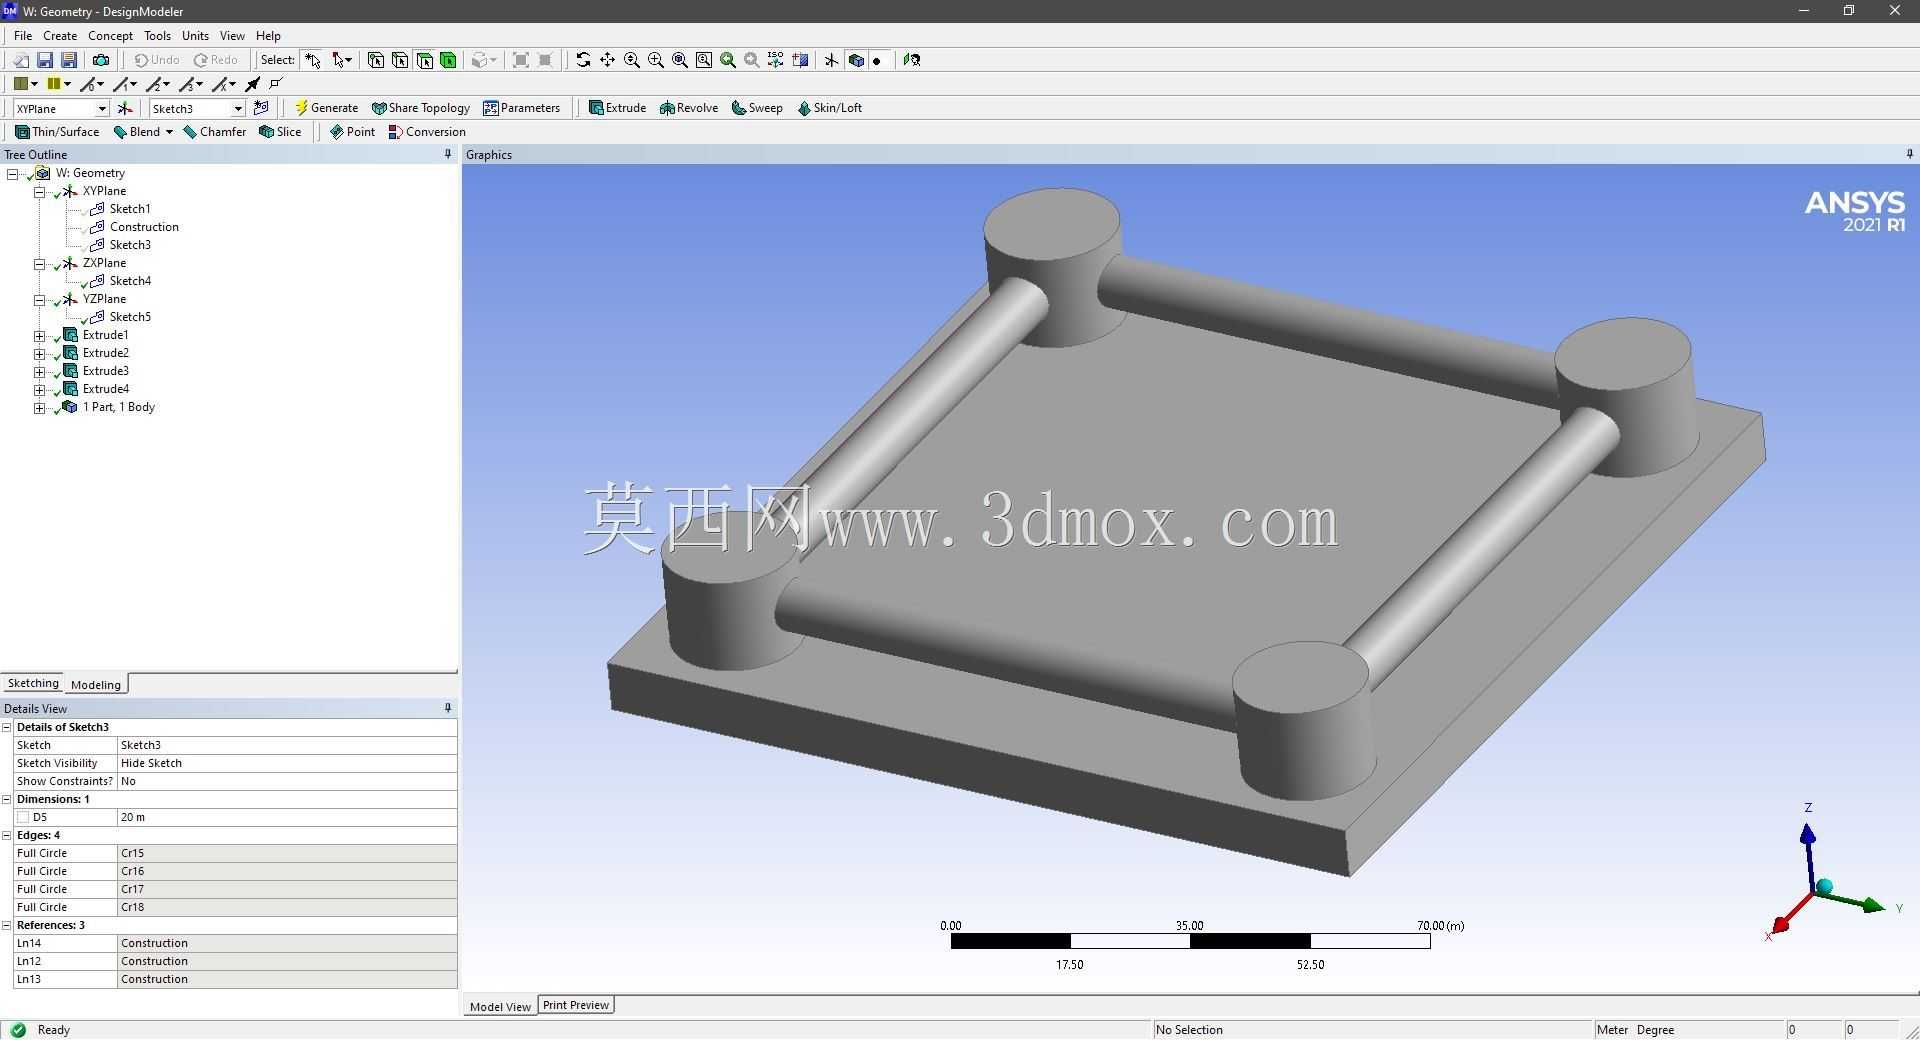Image resolution: width=1920 pixels, height=1040 pixels.
Task: Select Sketch4 in the tree outline
Action: pos(130,281)
